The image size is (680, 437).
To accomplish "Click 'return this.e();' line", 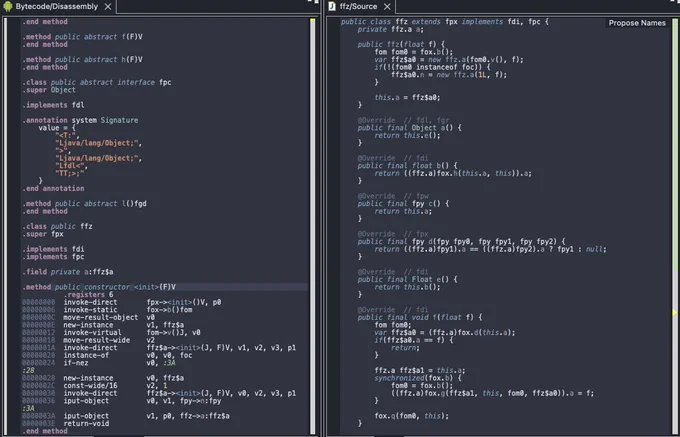I will (407, 135).
